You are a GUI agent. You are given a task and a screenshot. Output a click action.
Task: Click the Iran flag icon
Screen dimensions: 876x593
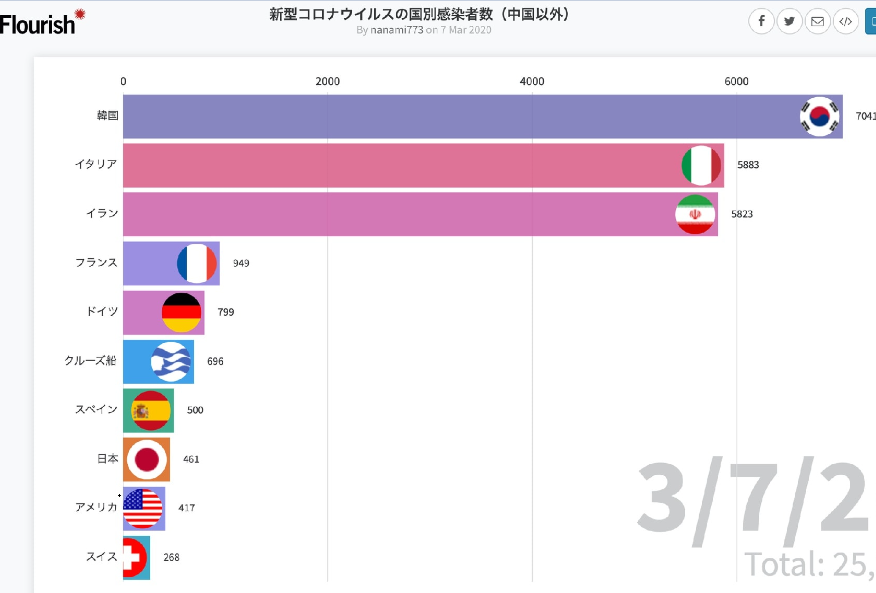(695, 214)
